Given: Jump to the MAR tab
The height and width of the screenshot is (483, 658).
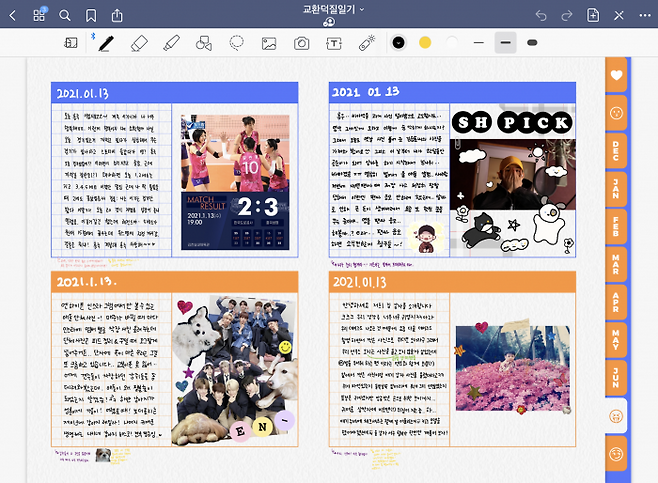Looking at the screenshot, I should [x=616, y=263].
